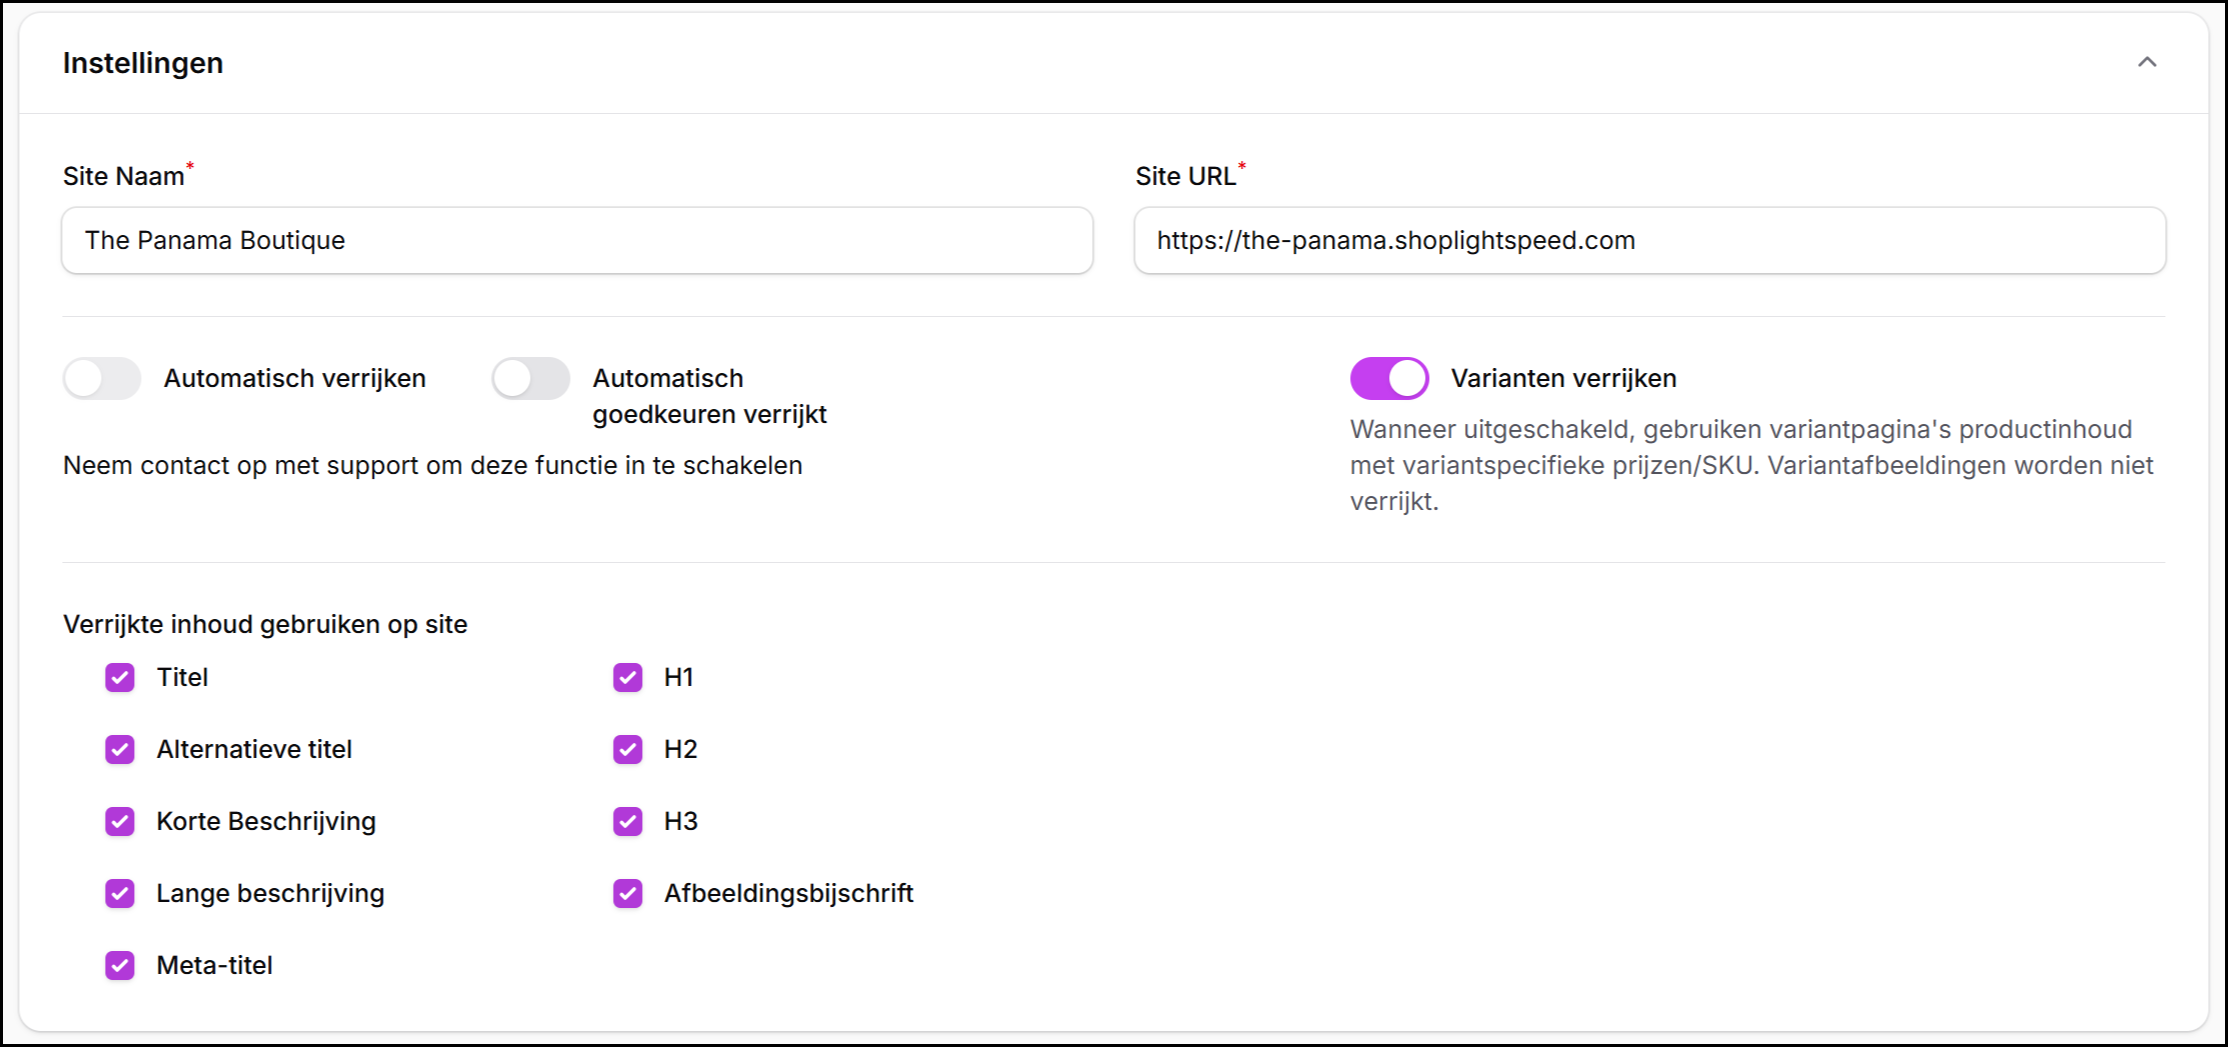The width and height of the screenshot is (2228, 1047).
Task: Toggle Automatisch goedkeuren verrijkt switch
Action: [x=530, y=379]
